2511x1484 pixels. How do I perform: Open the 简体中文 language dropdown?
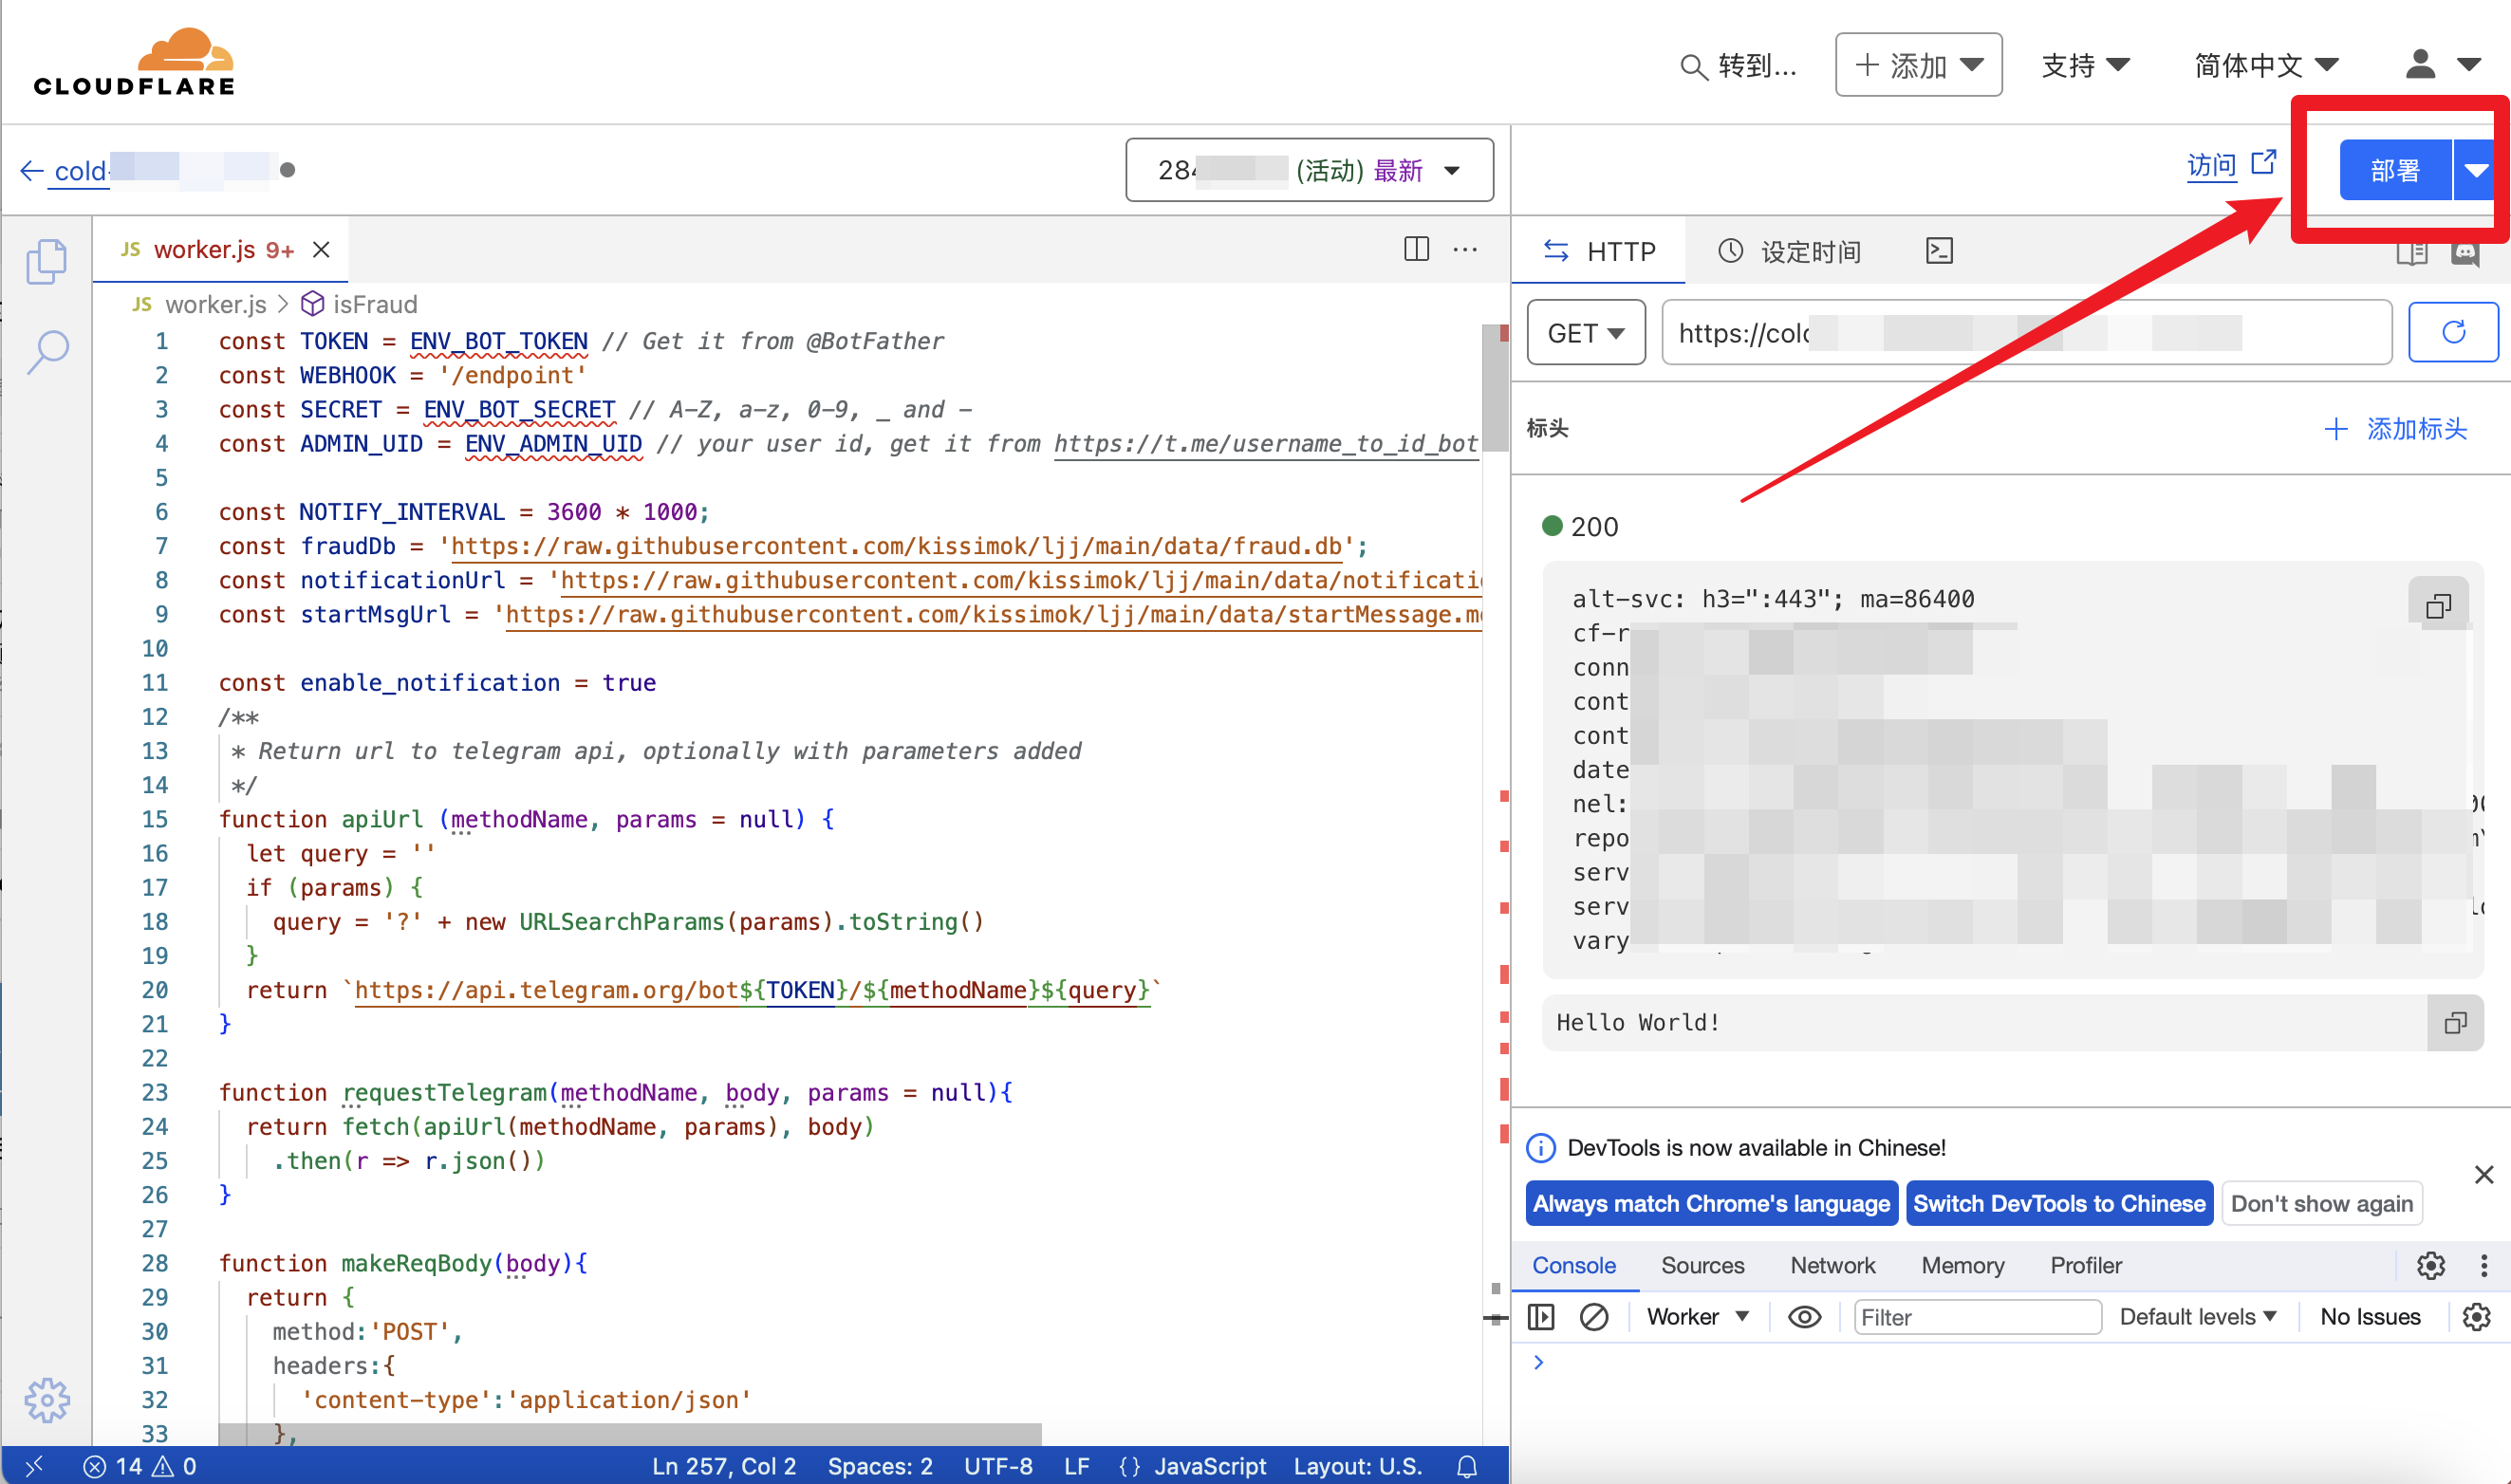pyautogui.click(x=2266, y=65)
